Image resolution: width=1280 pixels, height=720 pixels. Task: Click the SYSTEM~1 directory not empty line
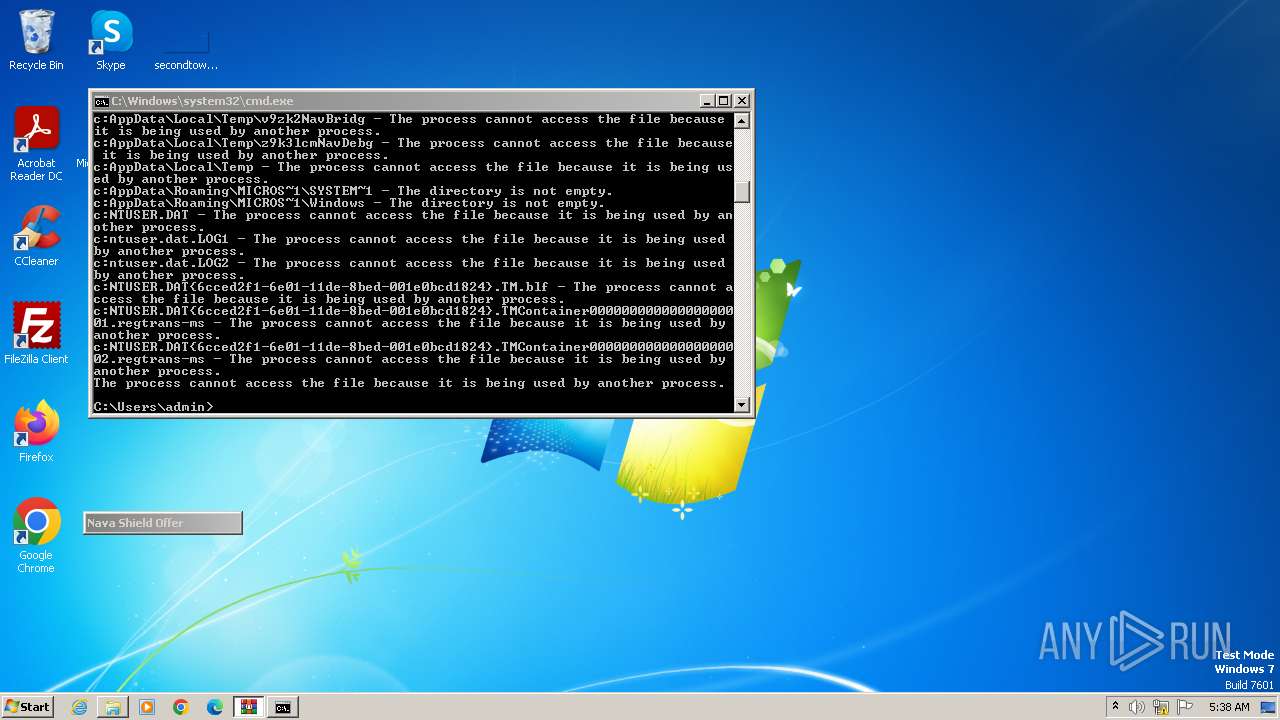[353, 191]
